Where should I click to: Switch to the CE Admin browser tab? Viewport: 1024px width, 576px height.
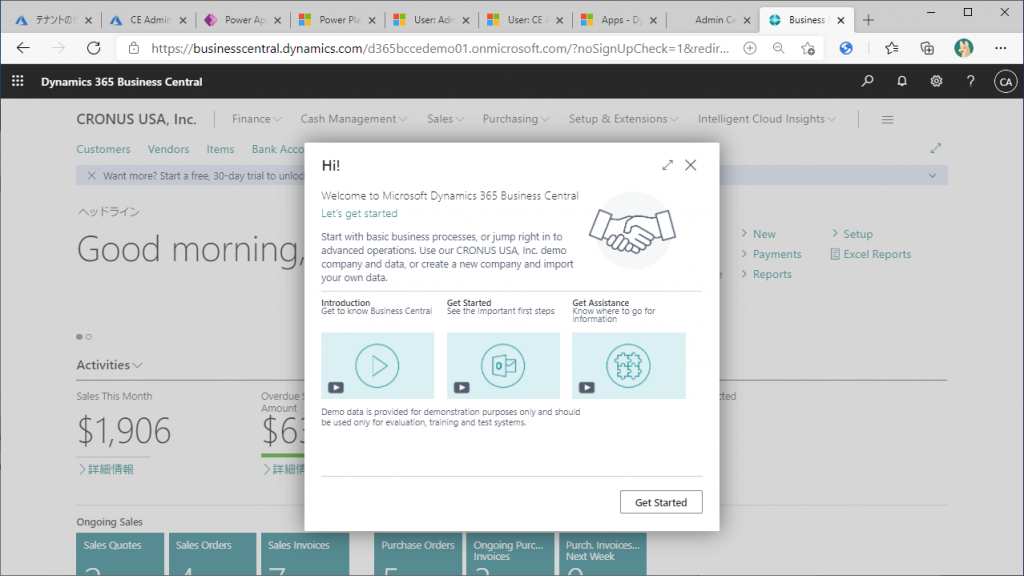[150, 20]
